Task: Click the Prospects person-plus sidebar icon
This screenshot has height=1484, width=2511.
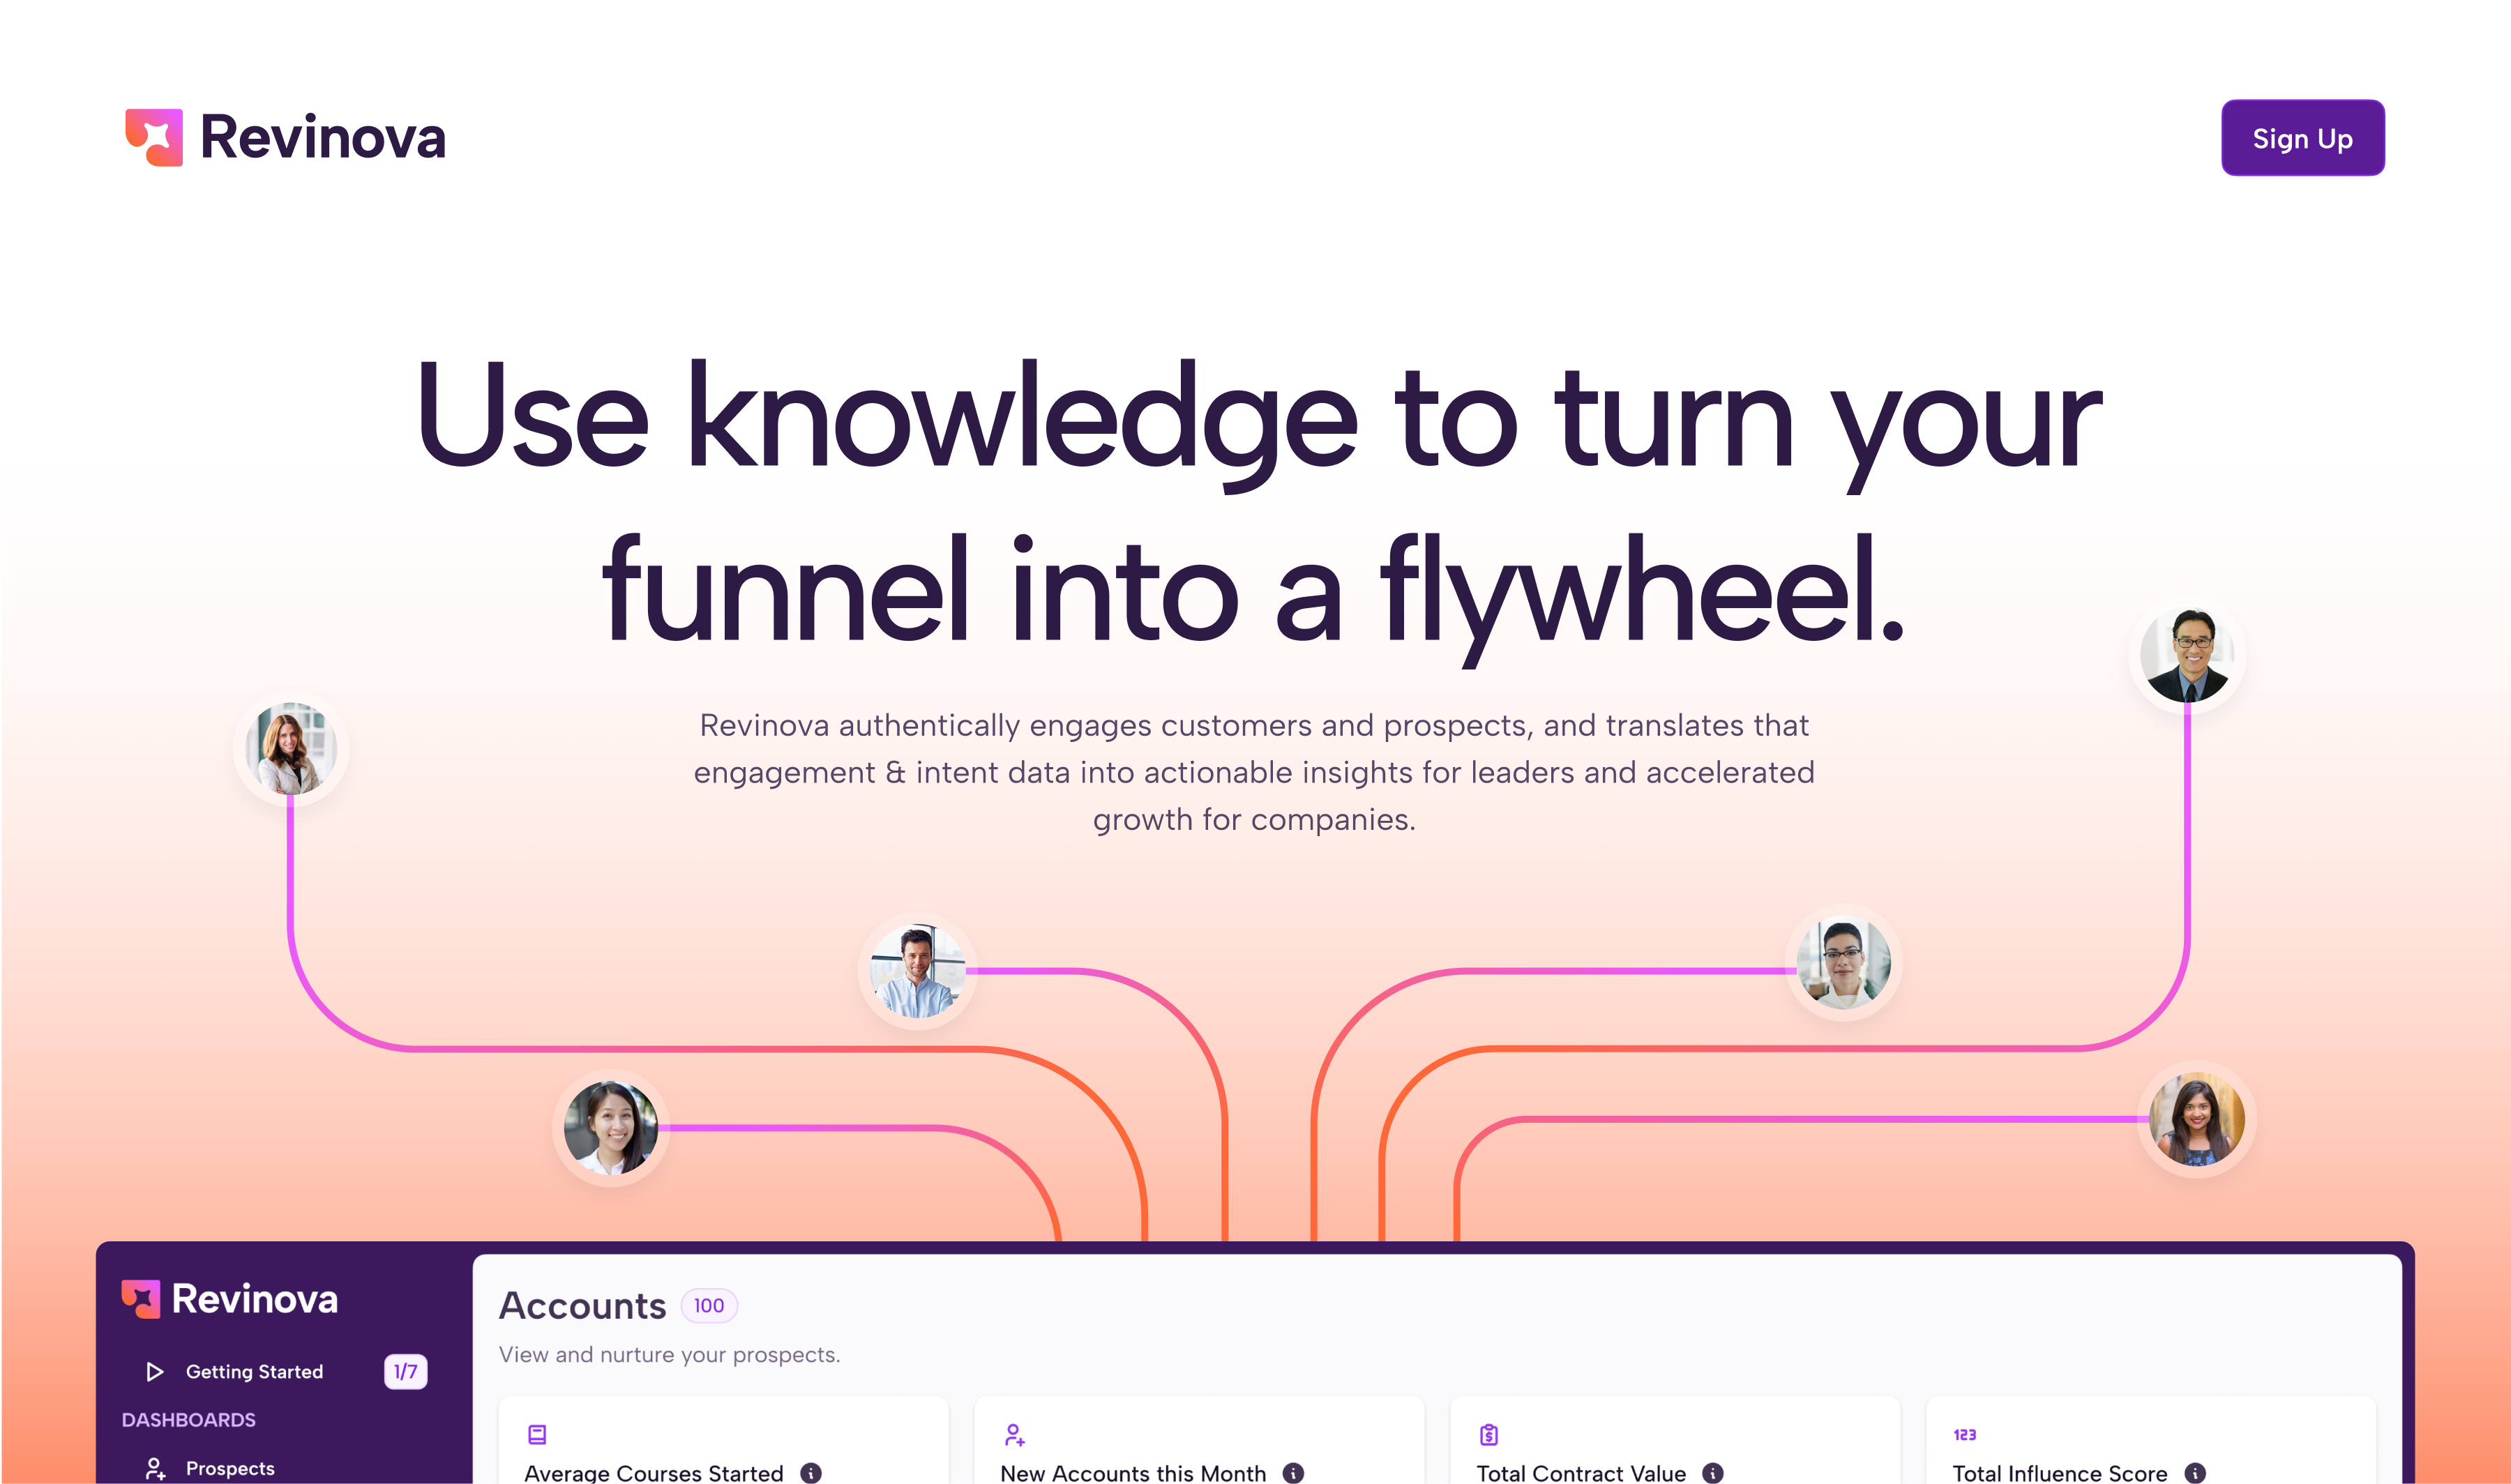Action: [x=155, y=1467]
